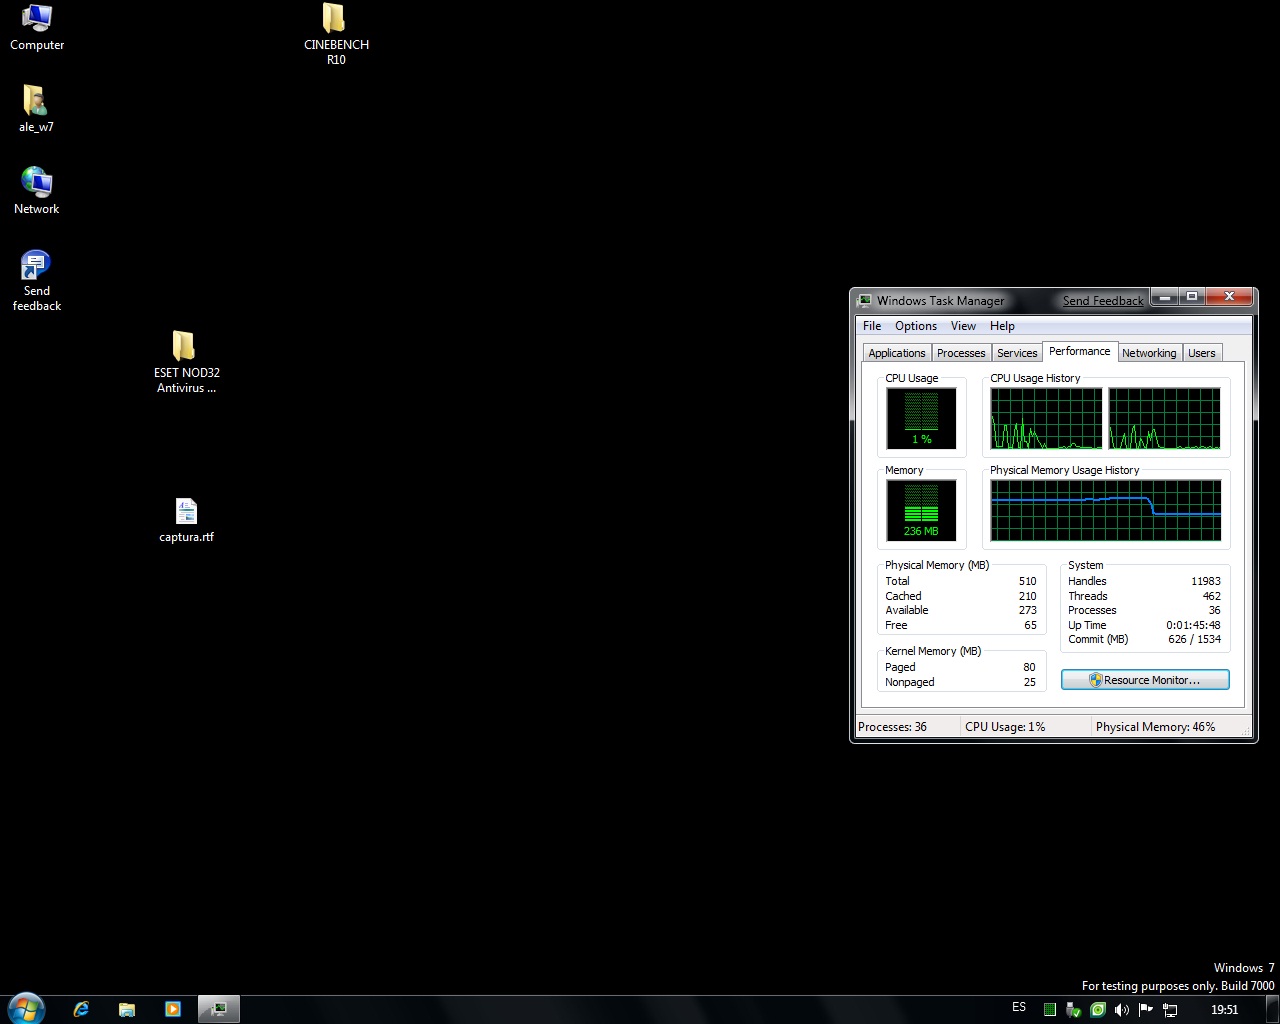The image size is (1280, 1024).
Task: Switch to the Users tab
Action: pyautogui.click(x=1202, y=353)
